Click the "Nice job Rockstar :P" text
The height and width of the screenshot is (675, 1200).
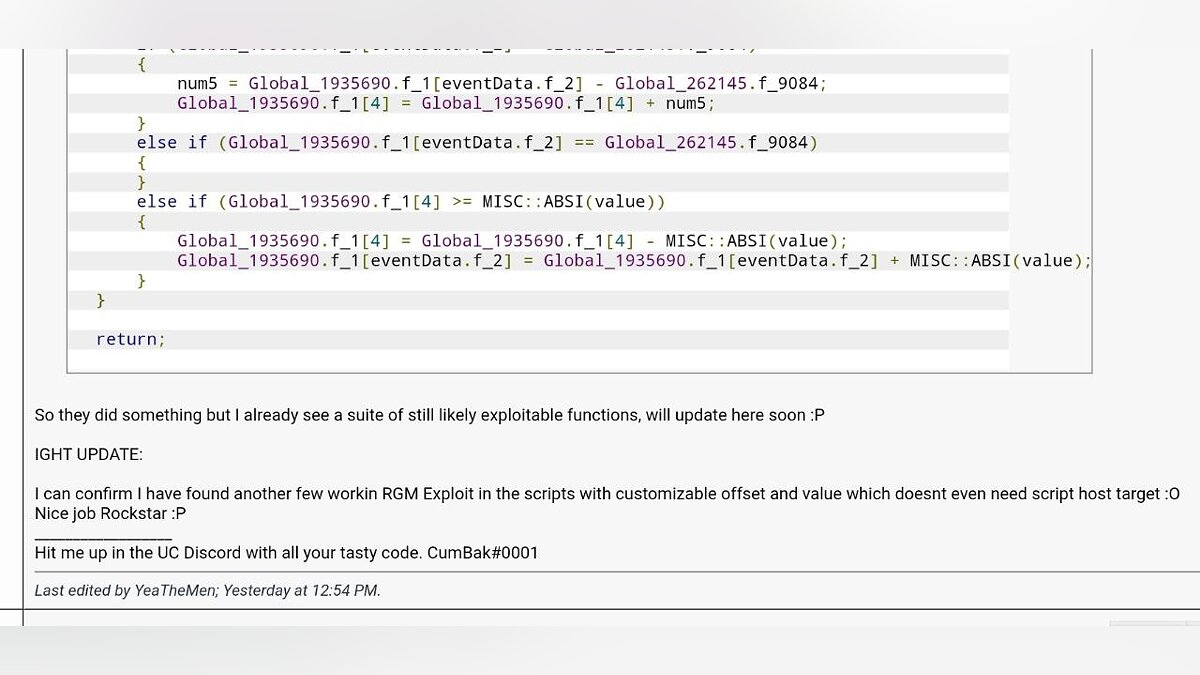click(110, 513)
